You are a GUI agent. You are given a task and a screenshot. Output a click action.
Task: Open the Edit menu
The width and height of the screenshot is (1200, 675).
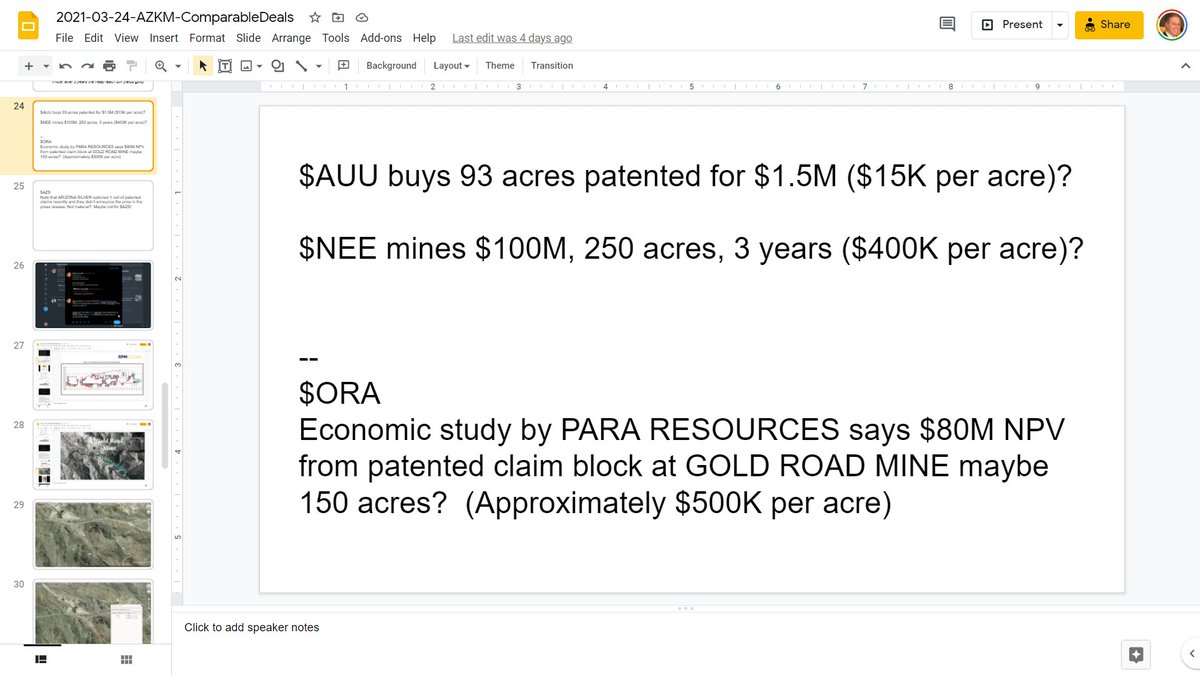pyautogui.click(x=93, y=38)
